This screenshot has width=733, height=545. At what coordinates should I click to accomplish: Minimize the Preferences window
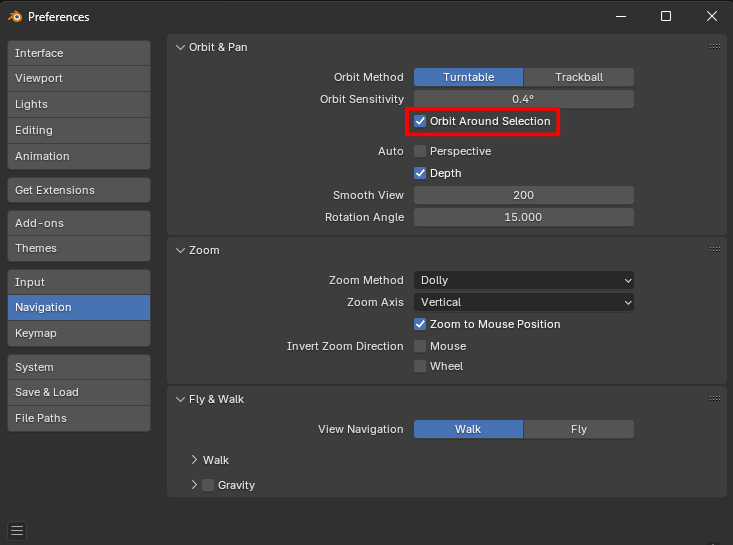pos(621,16)
